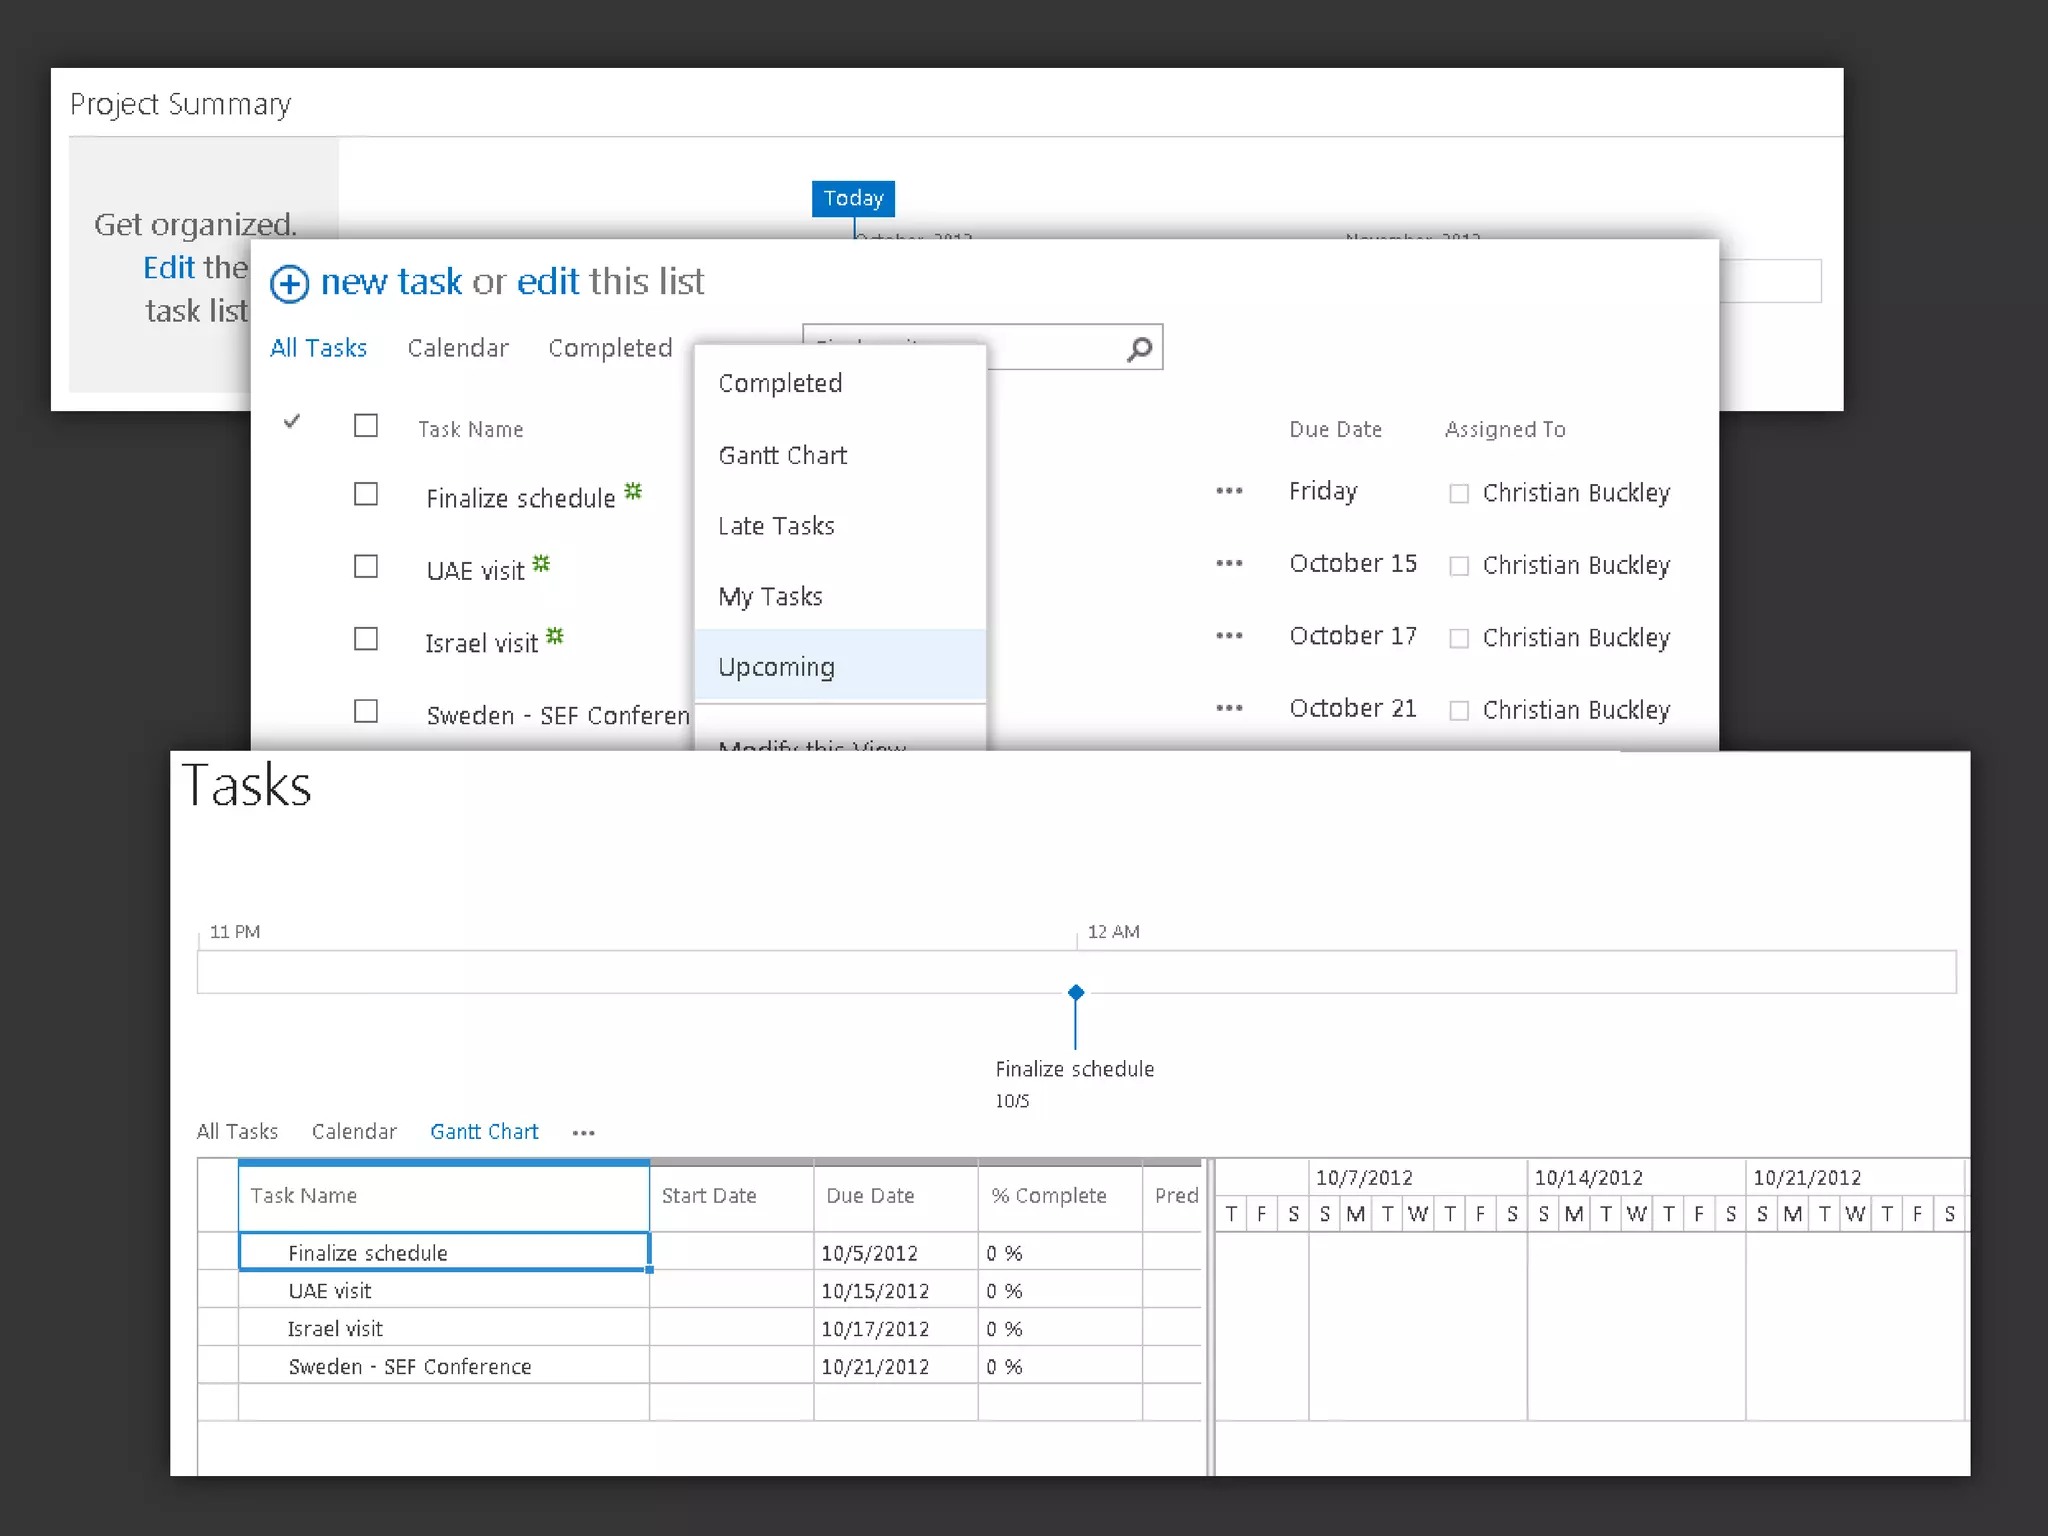This screenshot has width=2048, height=1536.
Task: Click the plus circle new task icon
Action: 289,284
